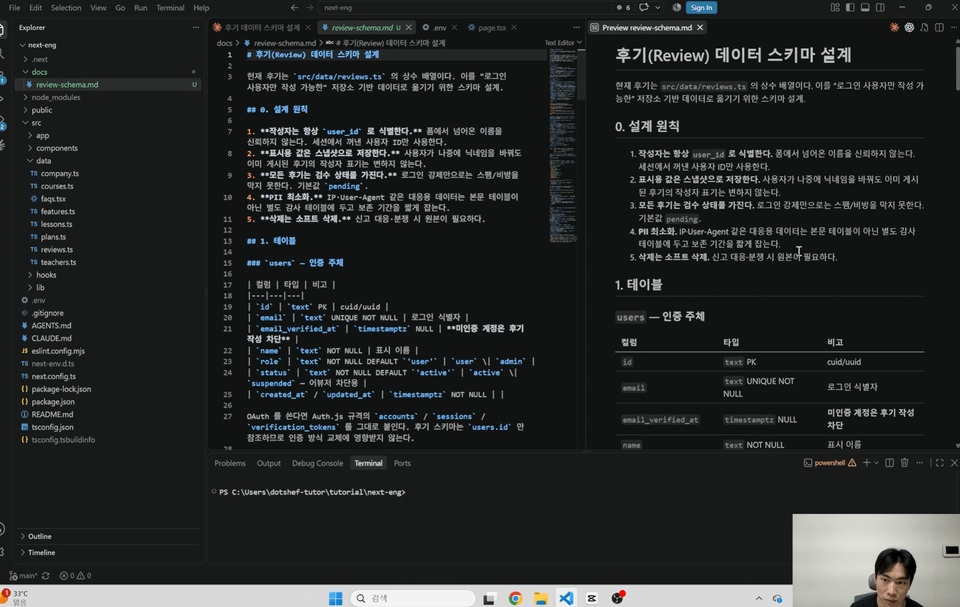
Task: Add a new terminal with plus icon
Action: point(866,463)
